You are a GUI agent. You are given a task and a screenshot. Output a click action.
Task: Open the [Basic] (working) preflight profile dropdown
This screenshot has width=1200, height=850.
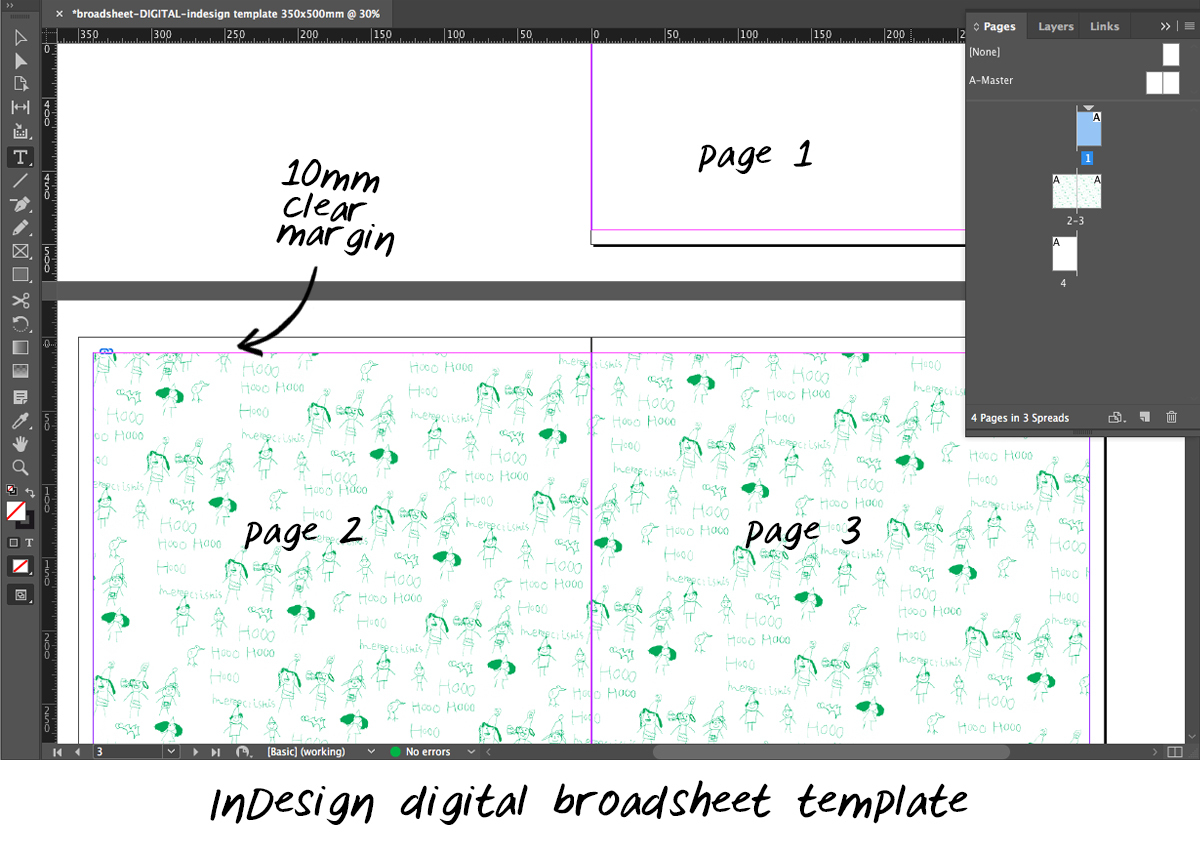pyautogui.click(x=371, y=751)
